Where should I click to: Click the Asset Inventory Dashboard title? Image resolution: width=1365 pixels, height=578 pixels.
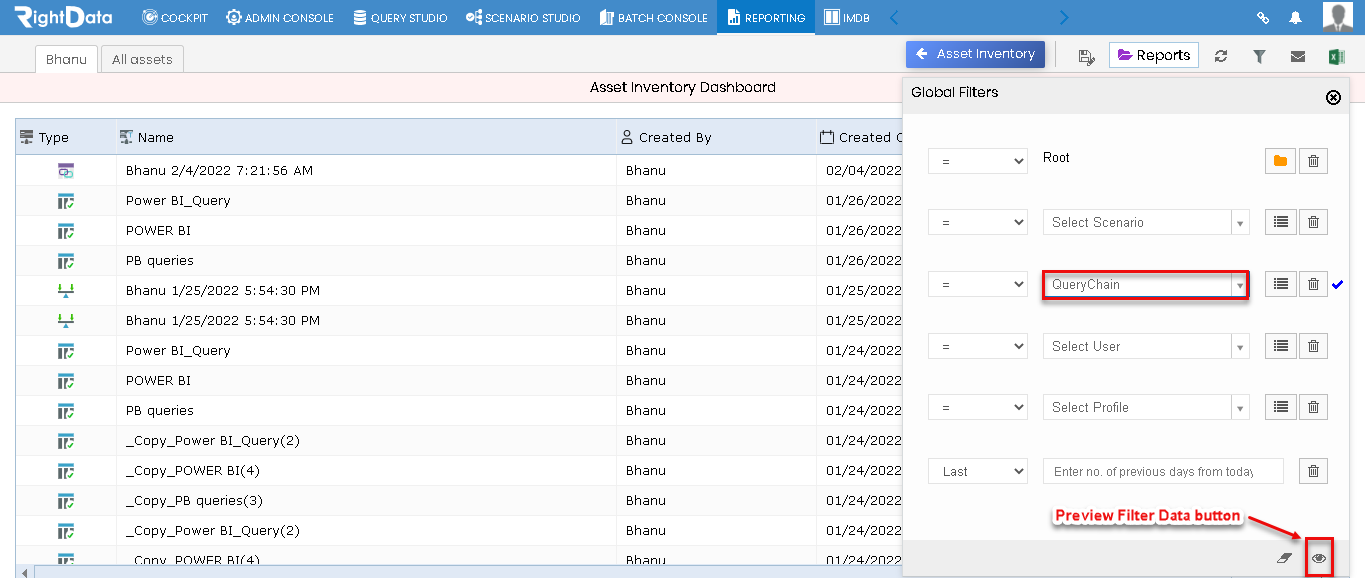coord(683,87)
